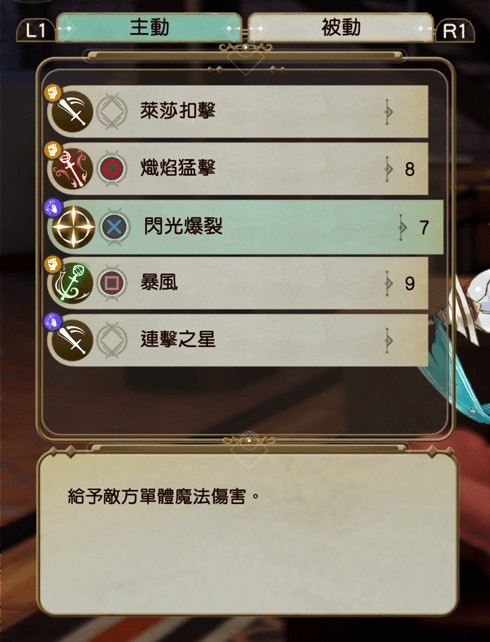Viewport: 490px width, 642px height.
Task: Click the arrow marker on 萊莎扣擊 row
Action: click(x=388, y=111)
